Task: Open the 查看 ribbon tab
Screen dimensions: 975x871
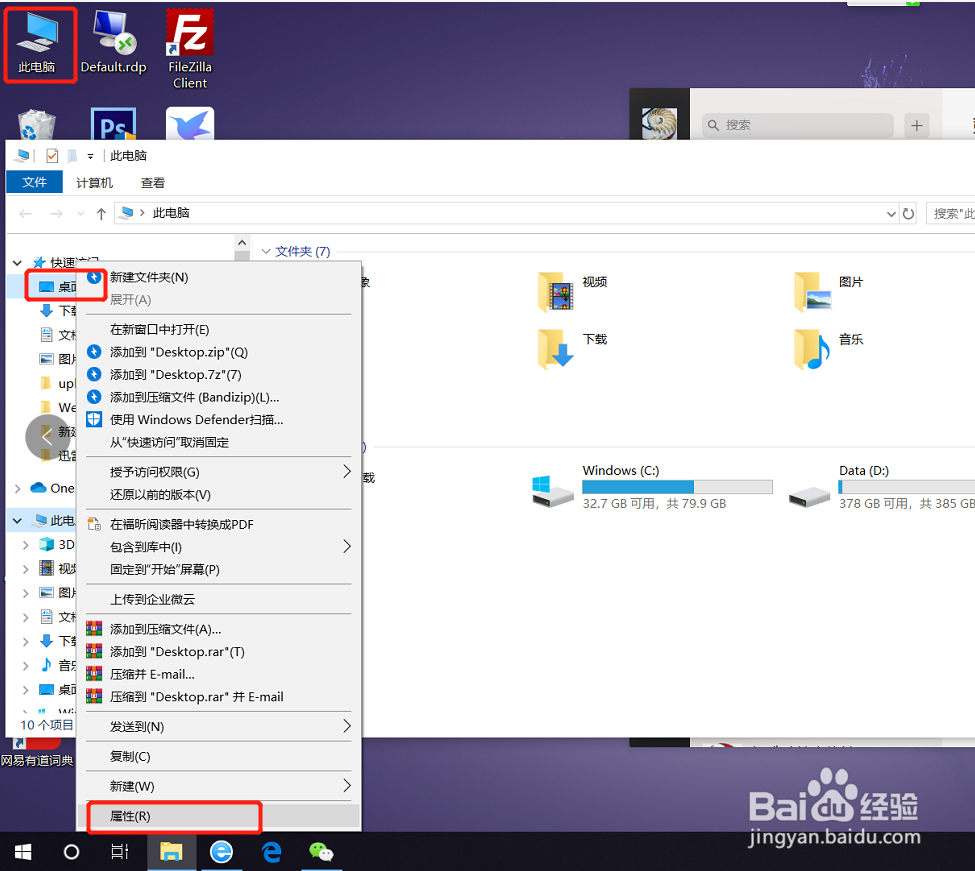Action: 153,183
